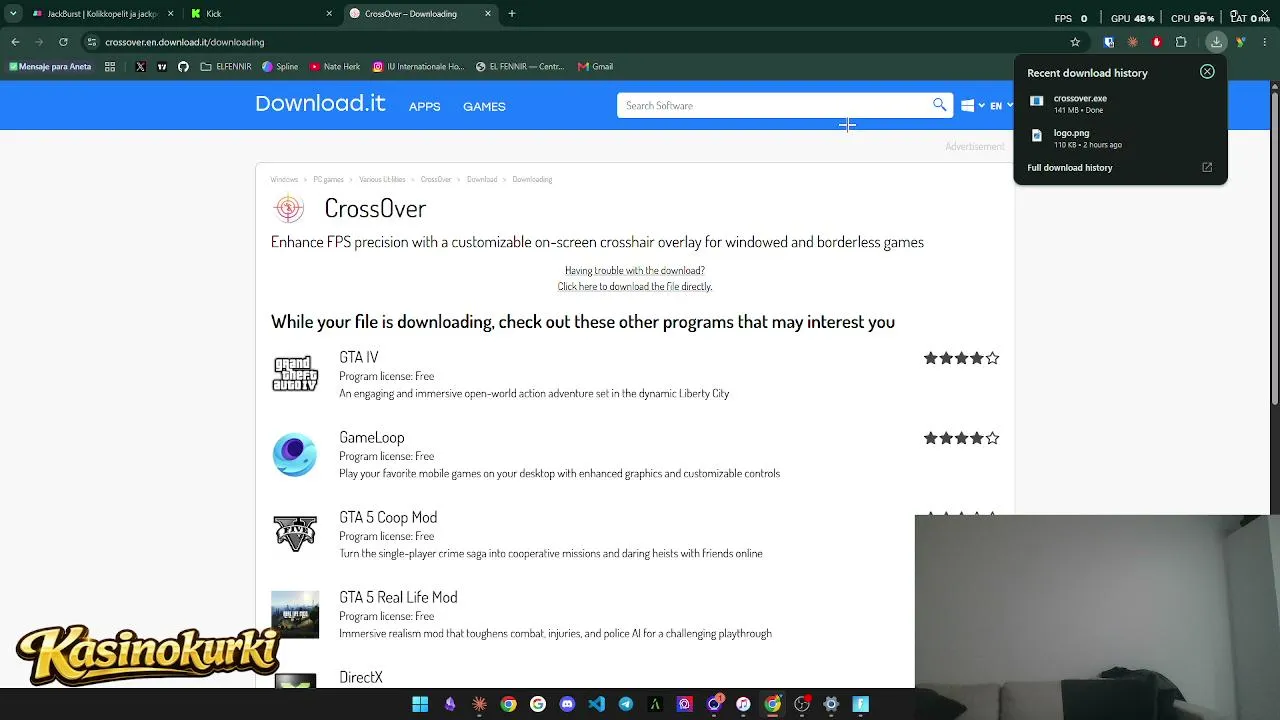This screenshot has width=1280, height=720.
Task: Open Visual Studio Code from the taskbar
Action: click(596, 704)
